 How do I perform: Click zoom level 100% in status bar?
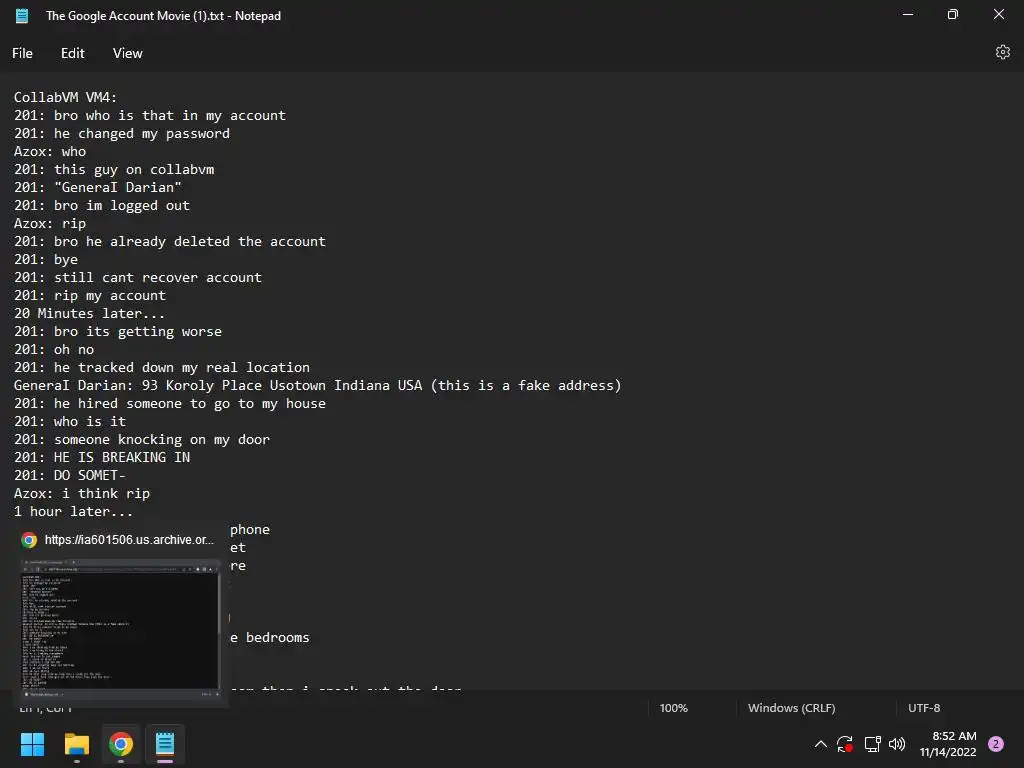click(x=673, y=708)
